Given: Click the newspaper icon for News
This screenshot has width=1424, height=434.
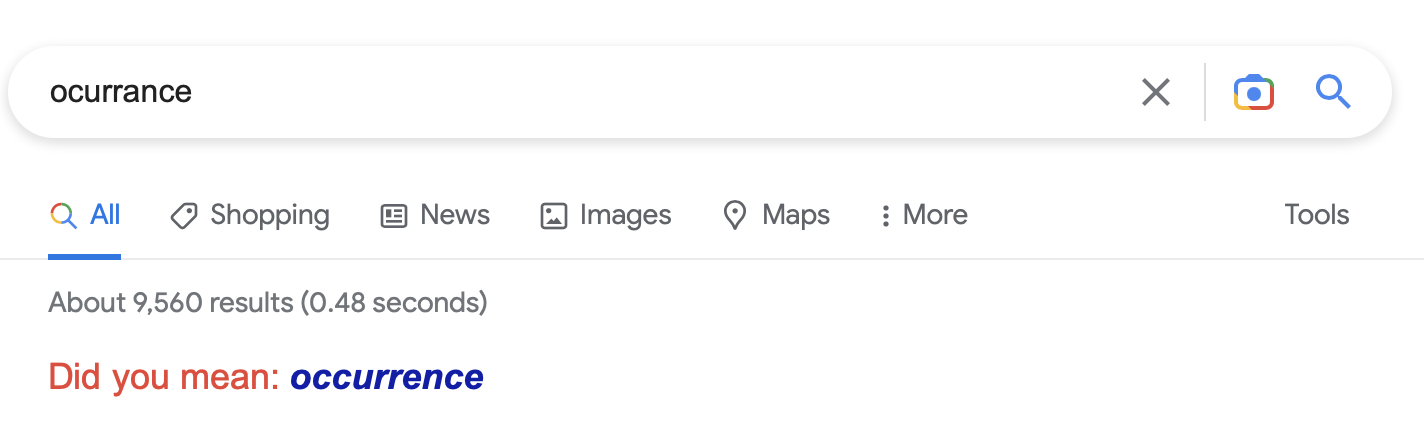Looking at the screenshot, I should [394, 215].
